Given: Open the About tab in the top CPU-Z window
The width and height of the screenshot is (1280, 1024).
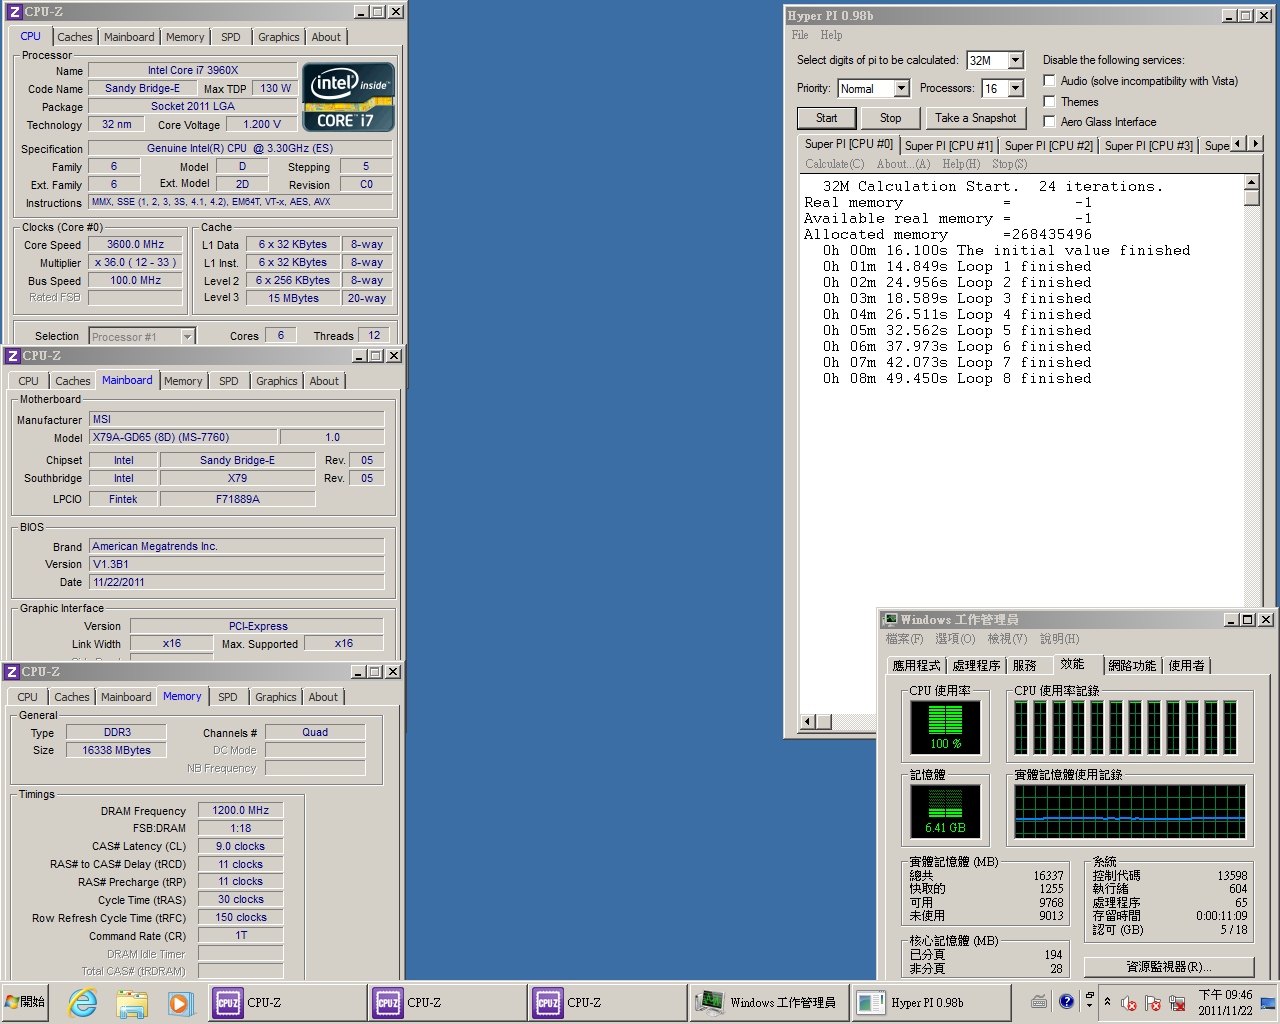Looking at the screenshot, I should pyautogui.click(x=326, y=37).
